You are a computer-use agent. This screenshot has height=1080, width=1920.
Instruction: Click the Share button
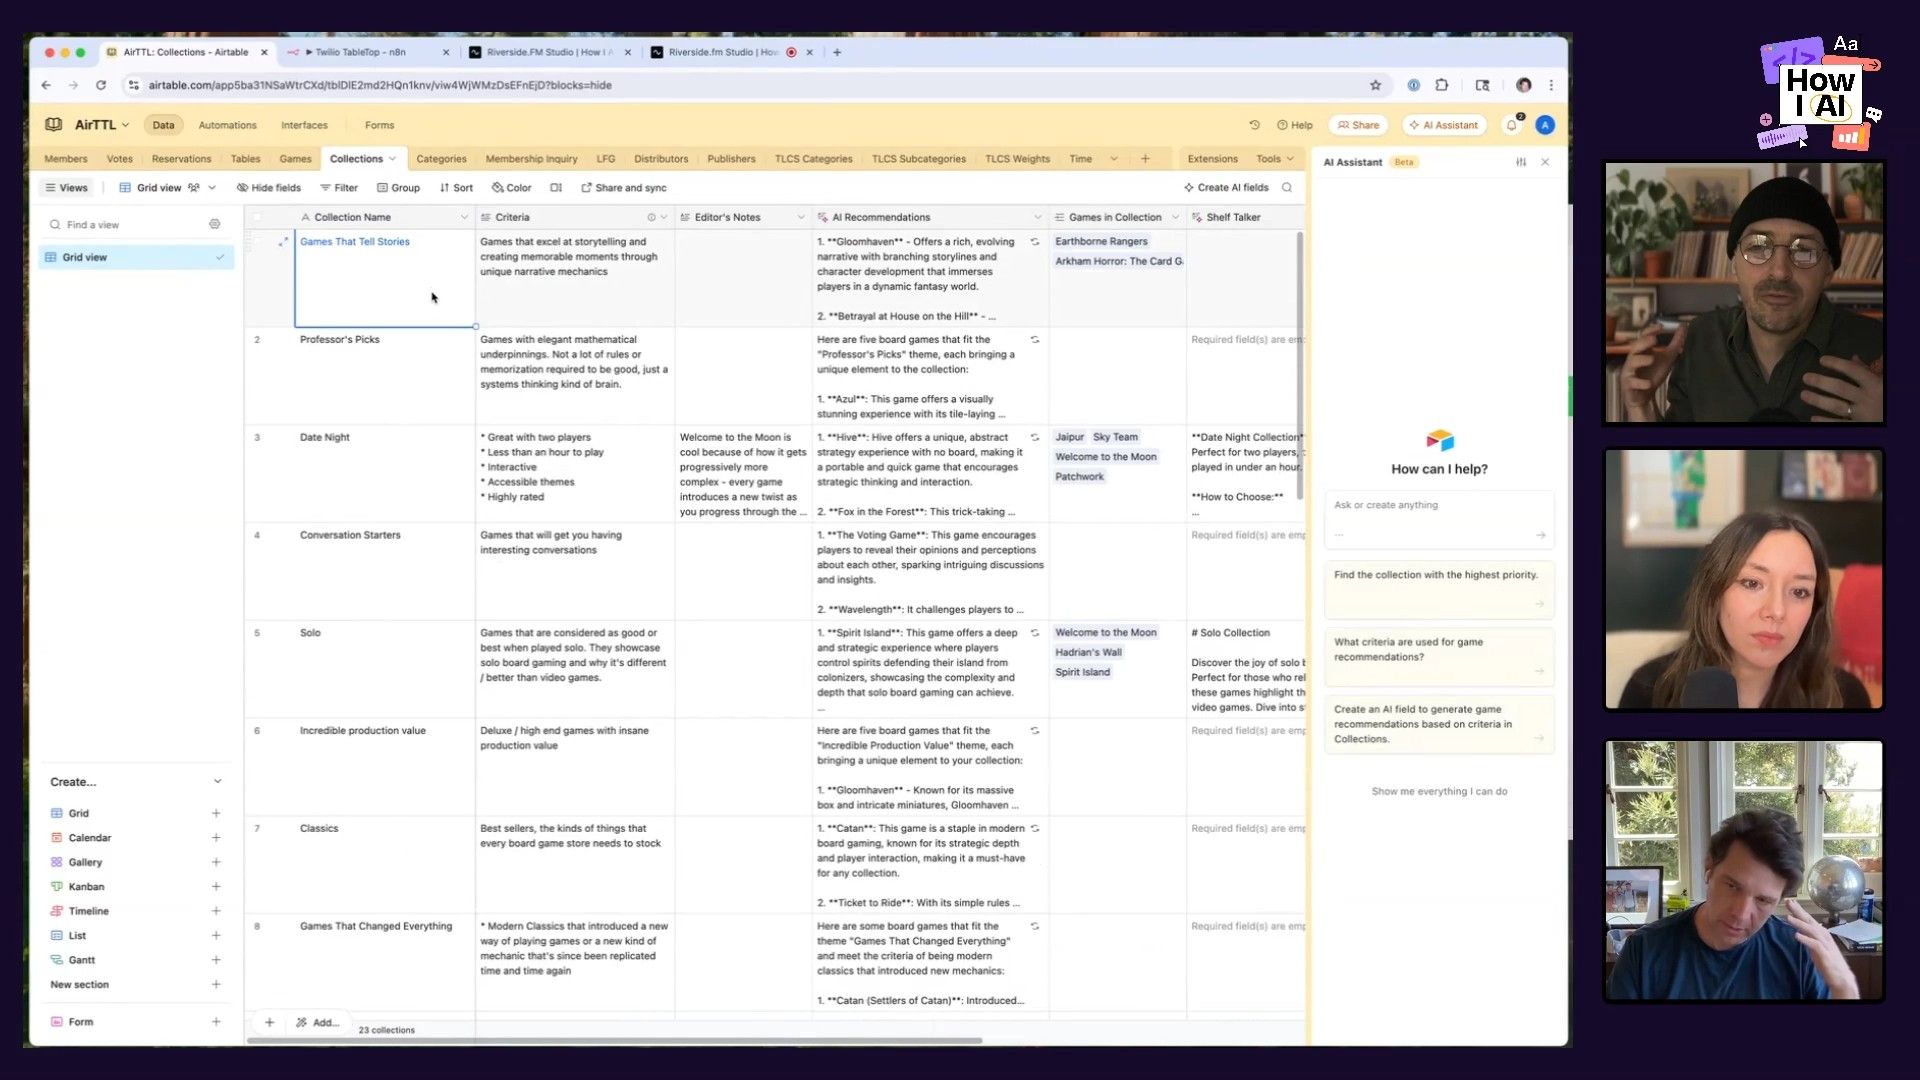pos(1359,125)
